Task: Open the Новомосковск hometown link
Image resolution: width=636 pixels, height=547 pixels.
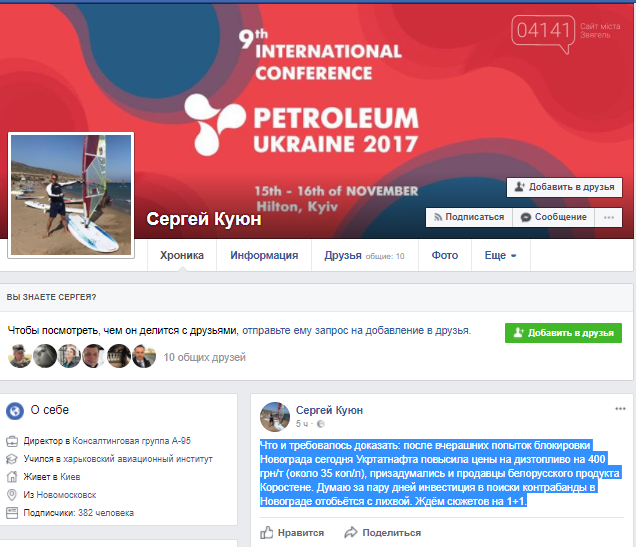Action: (x=67, y=495)
